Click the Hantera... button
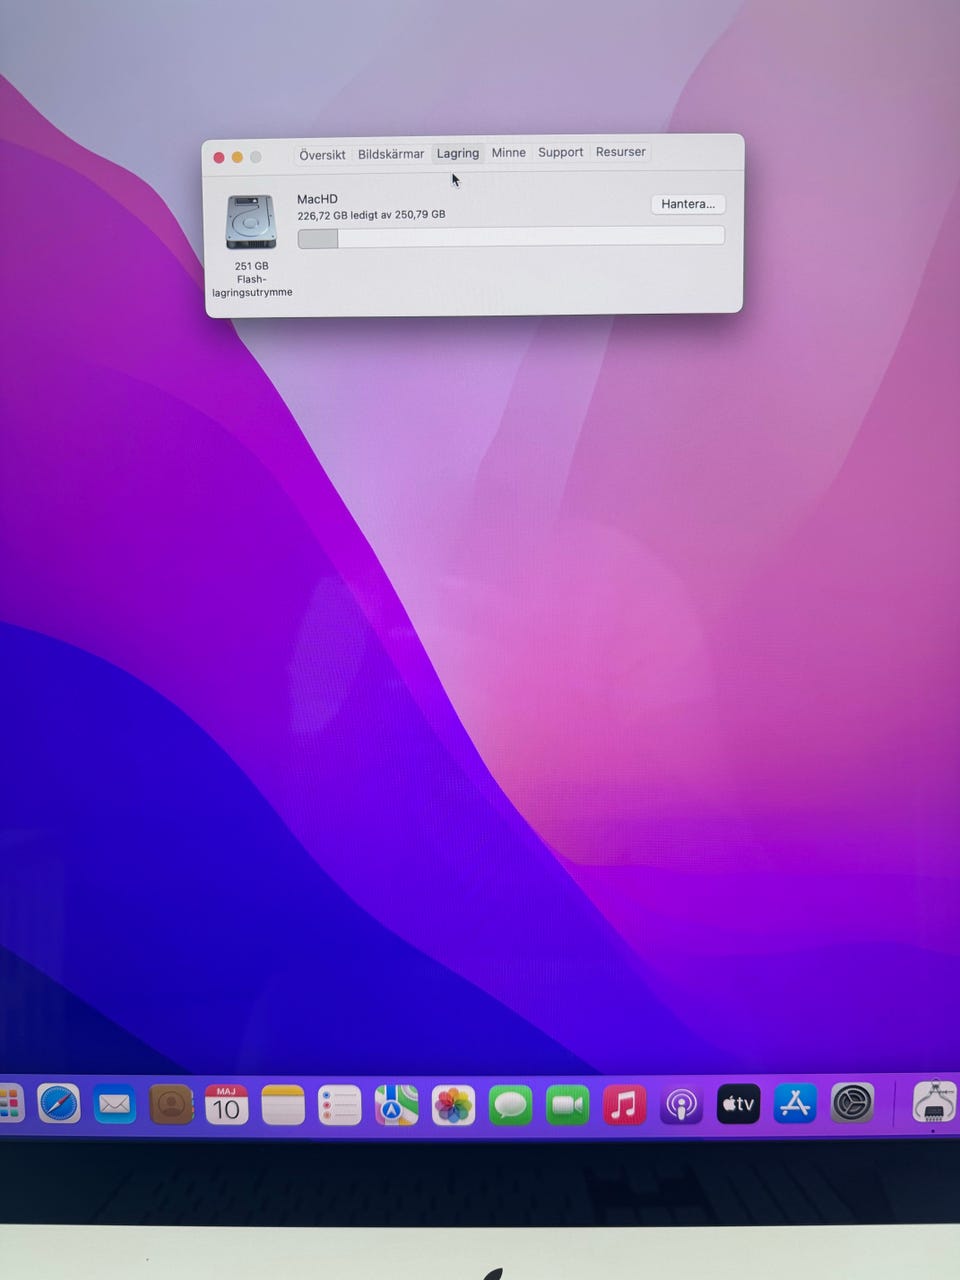The width and height of the screenshot is (960, 1280). (688, 204)
